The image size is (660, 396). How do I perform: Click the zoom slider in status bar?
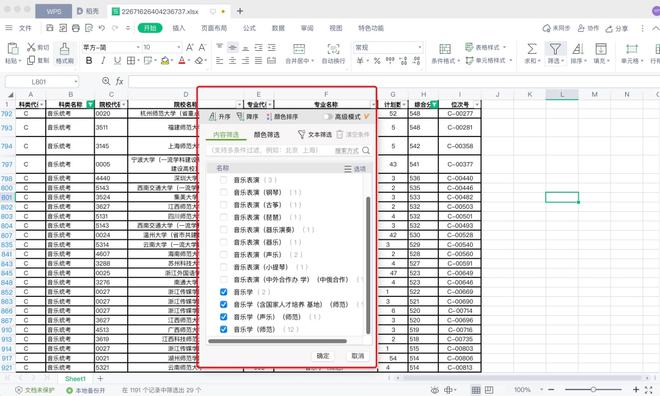[x=593, y=390]
